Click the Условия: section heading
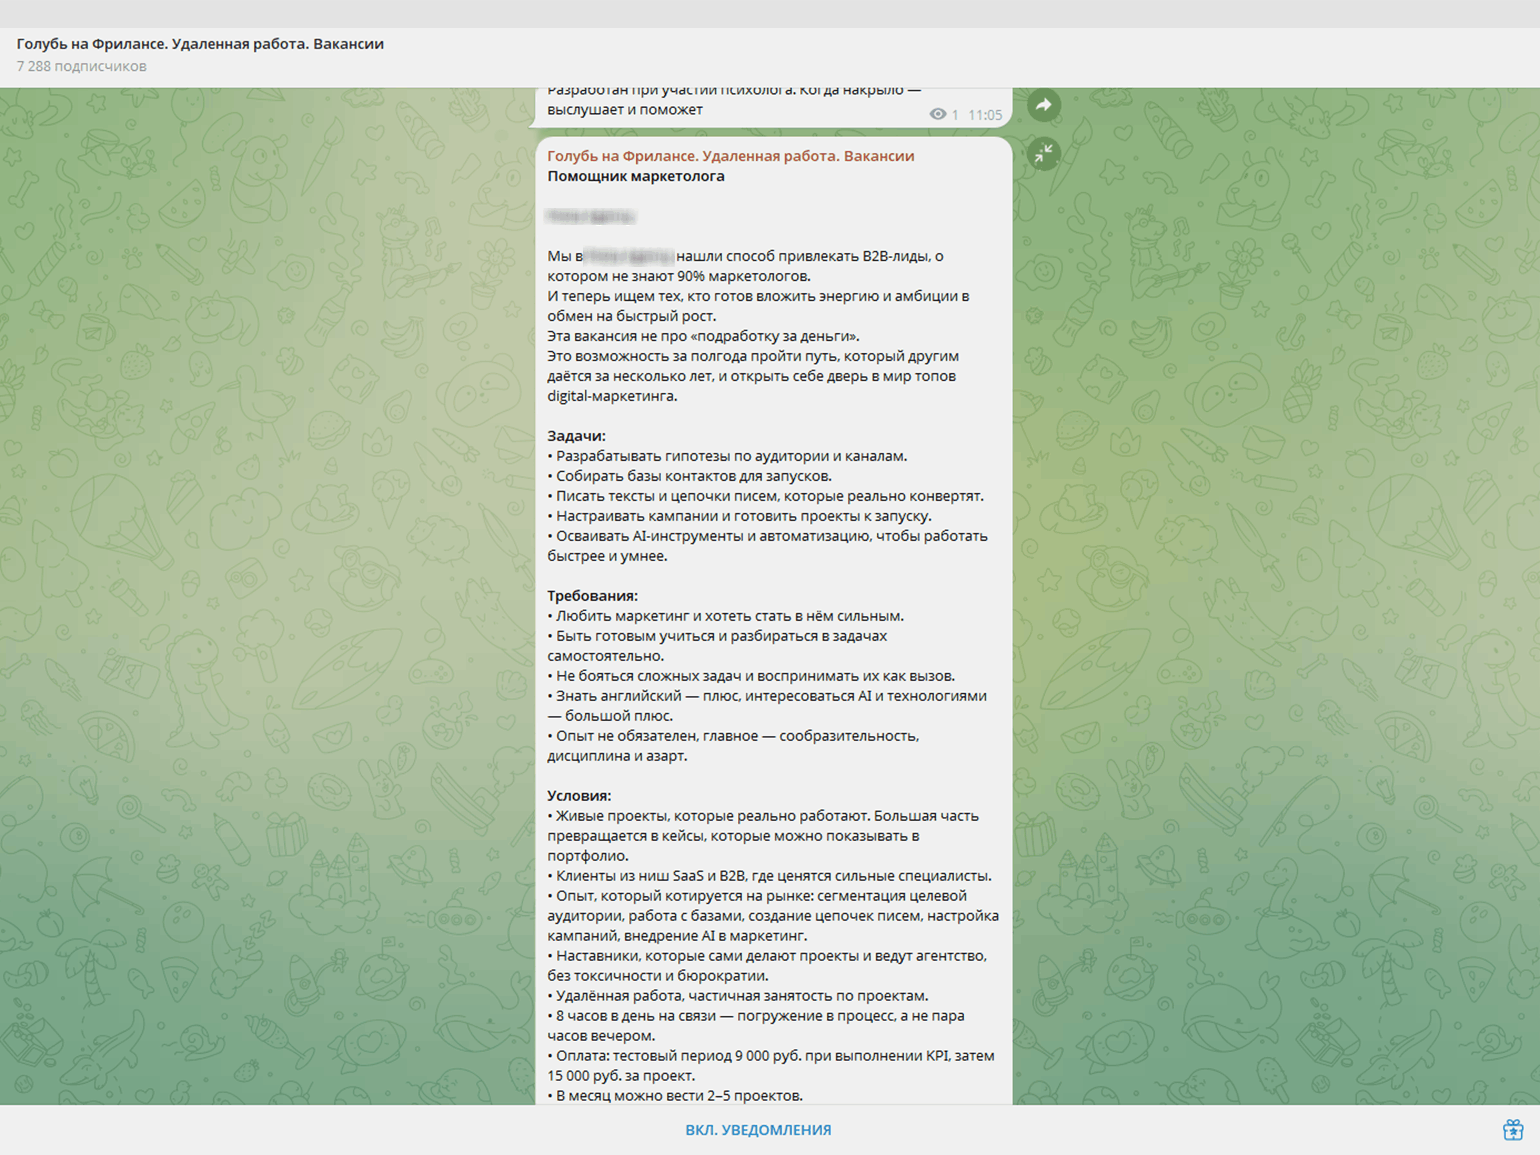1540x1155 pixels. pos(579,796)
